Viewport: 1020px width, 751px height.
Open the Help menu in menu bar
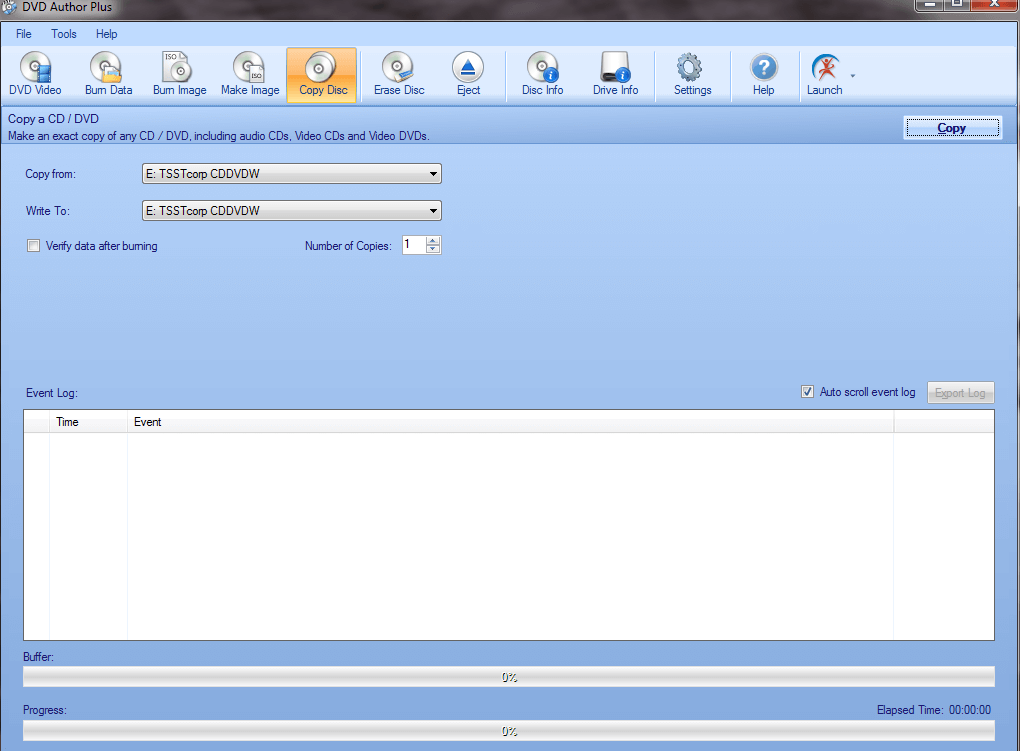coord(107,34)
